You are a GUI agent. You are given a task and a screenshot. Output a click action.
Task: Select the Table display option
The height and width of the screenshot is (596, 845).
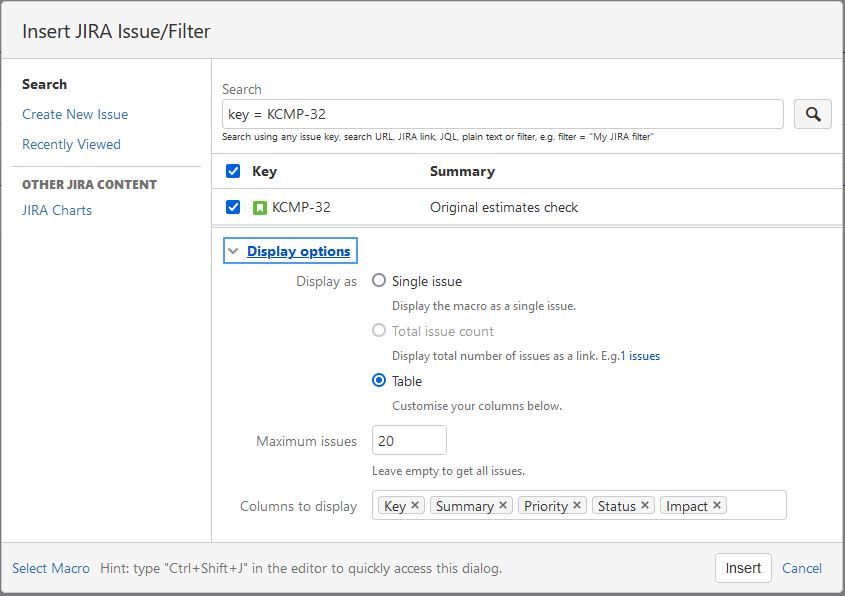point(379,381)
